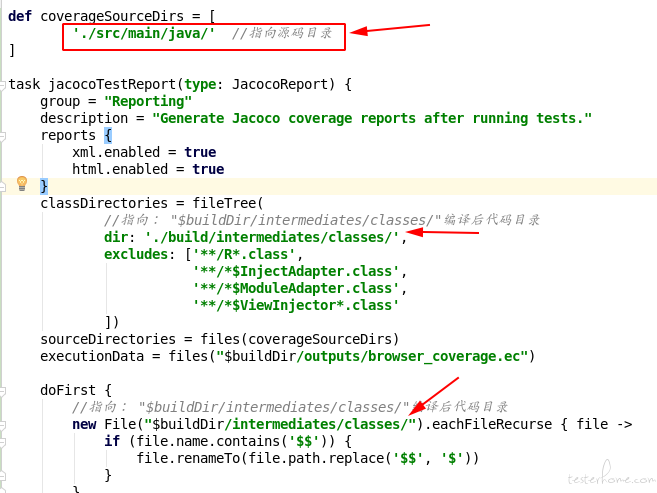Image resolution: width=657 pixels, height=493 pixels.
Task: Click the comment above the dir line
Action: (322, 220)
